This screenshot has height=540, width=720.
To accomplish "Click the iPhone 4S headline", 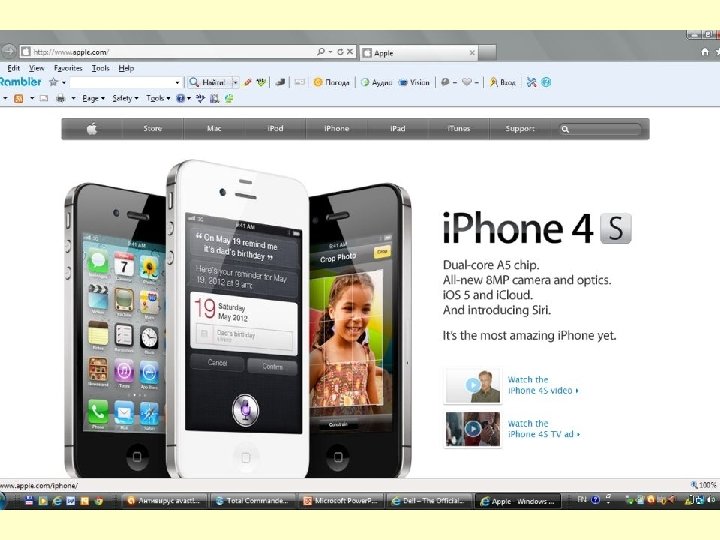I will [537, 228].
